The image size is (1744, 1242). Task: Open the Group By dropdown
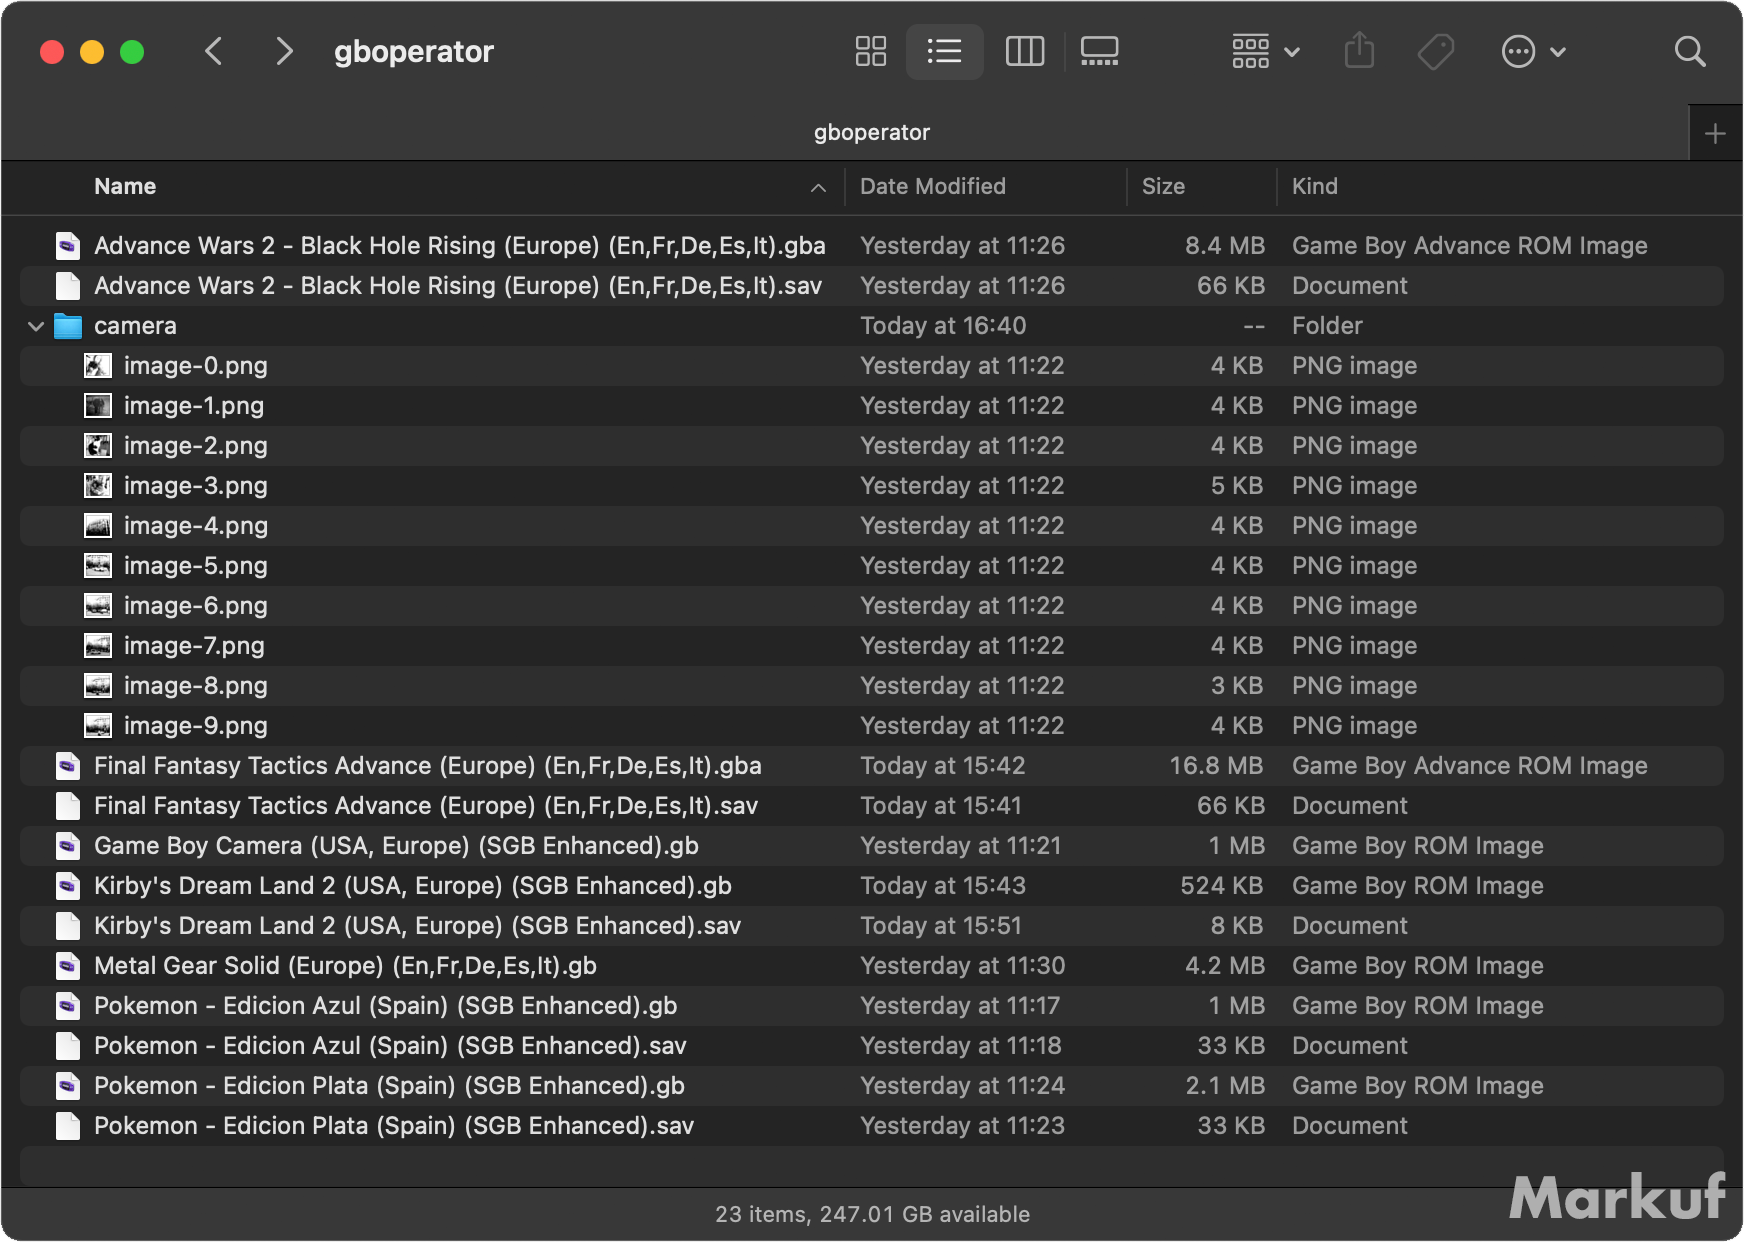[1266, 51]
